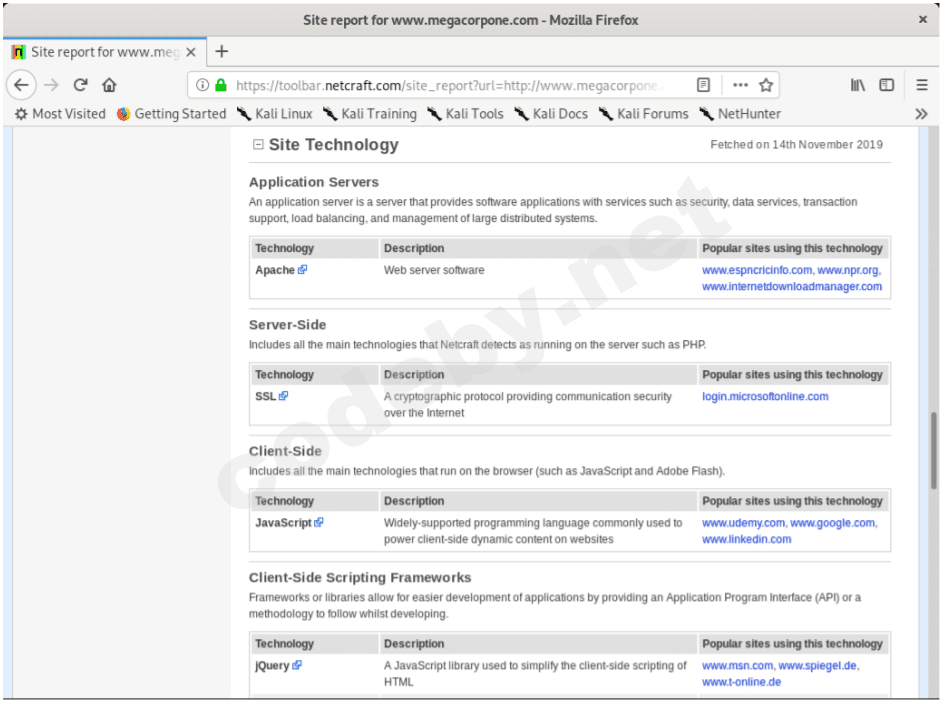Open www.google.com link
Image resolution: width=943 pixels, height=704 pixels.
(x=832, y=523)
